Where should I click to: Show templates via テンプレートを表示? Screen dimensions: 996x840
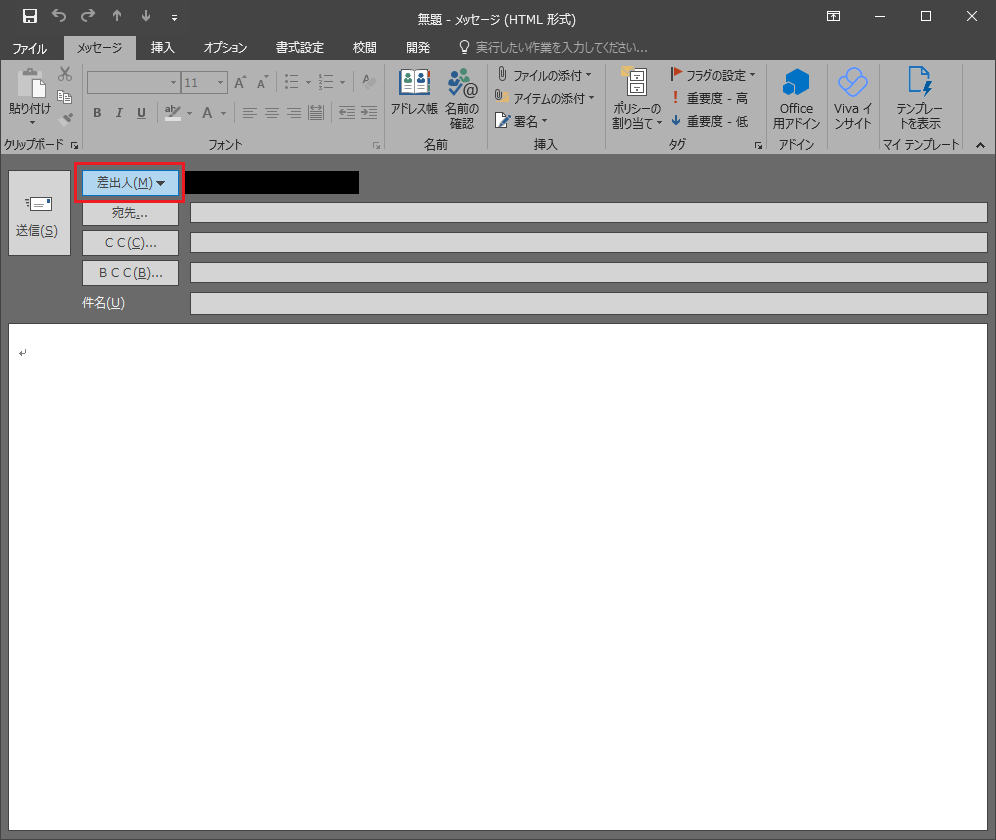point(920,98)
